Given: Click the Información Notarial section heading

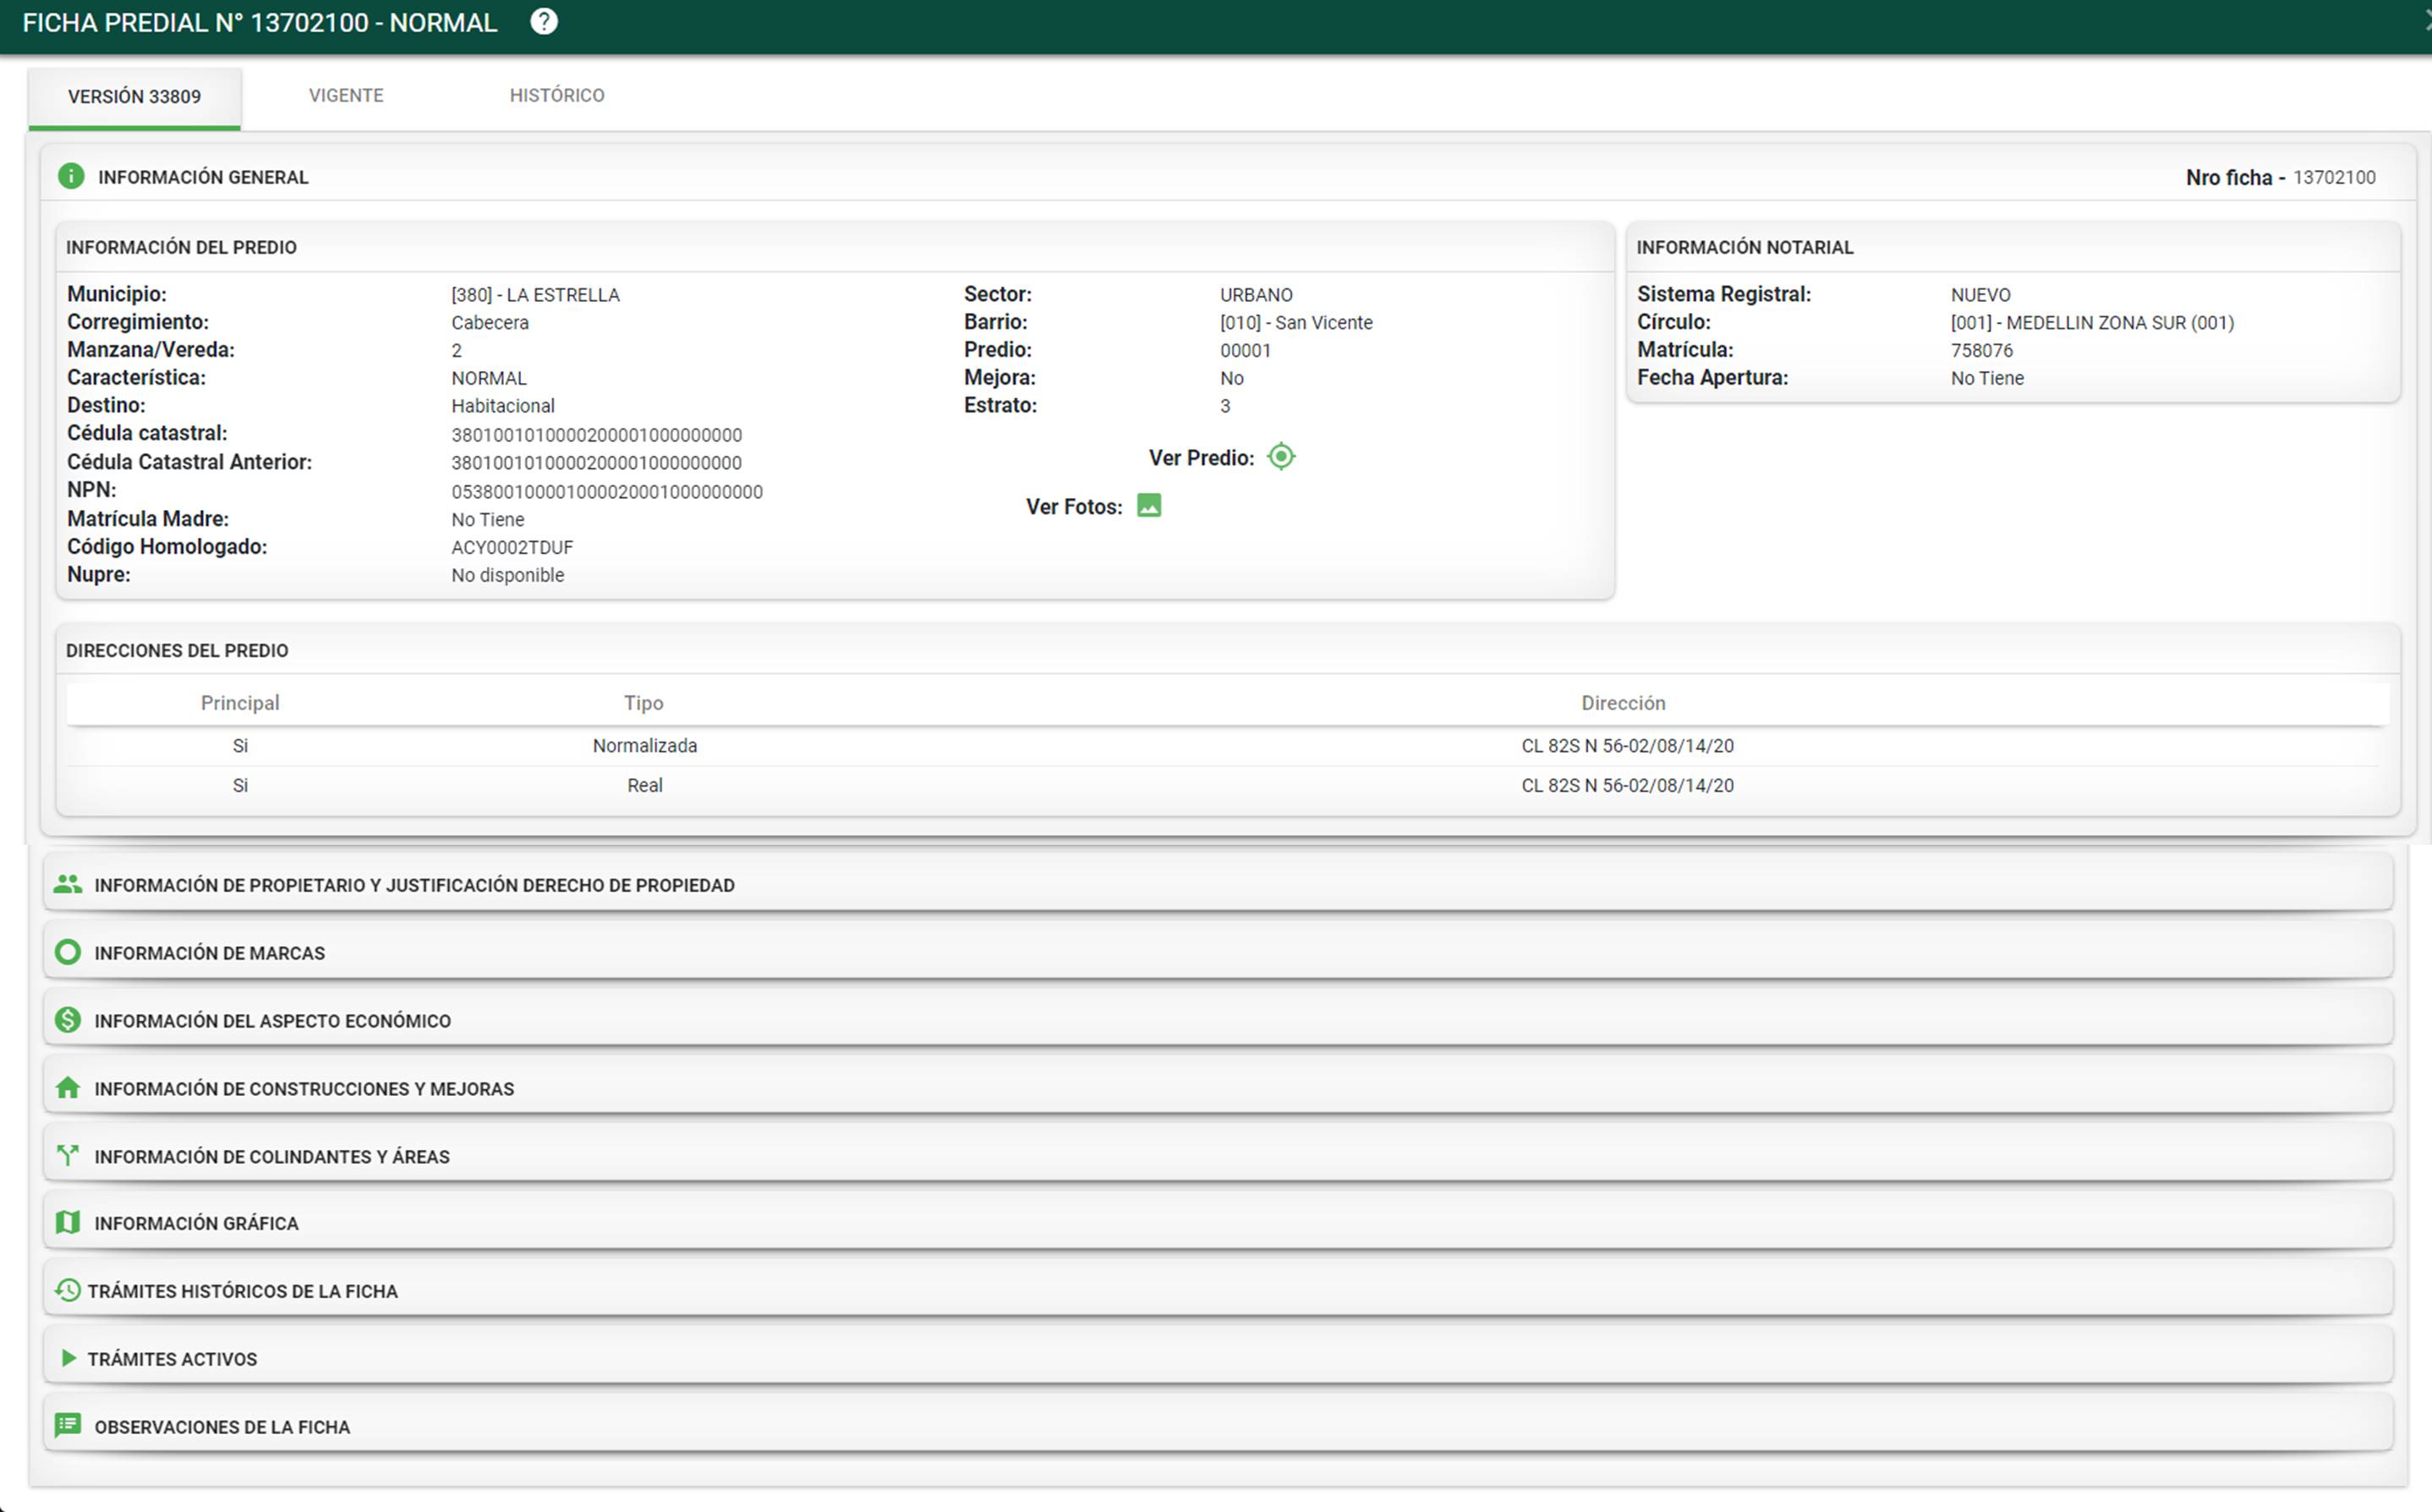Looking at the screenshot, I should pos(1745,247).
